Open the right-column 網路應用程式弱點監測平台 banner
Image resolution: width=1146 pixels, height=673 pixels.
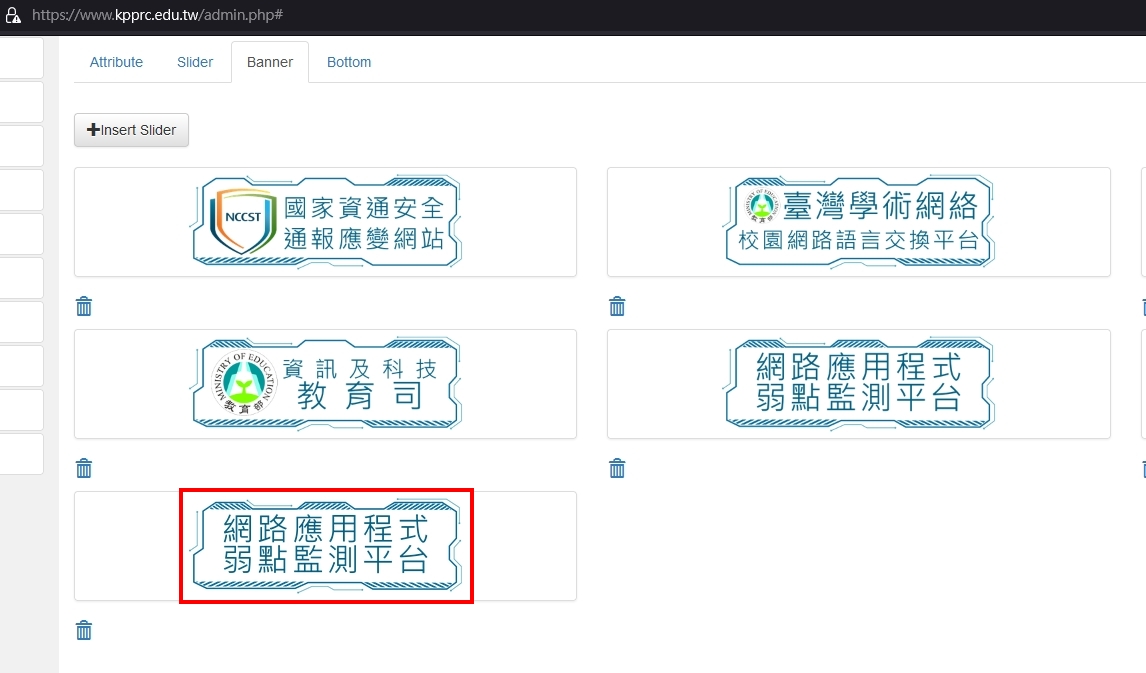click(859, 384)
